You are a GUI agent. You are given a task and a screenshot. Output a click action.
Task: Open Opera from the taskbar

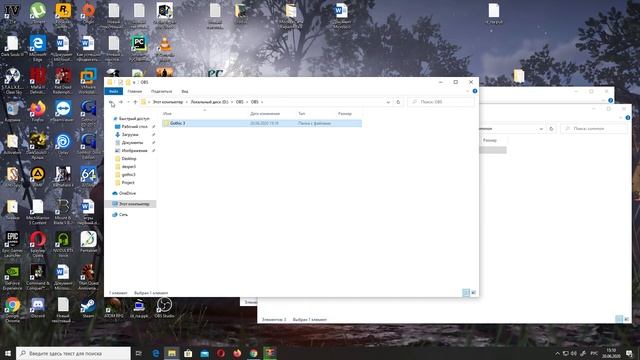click(221, 353)
